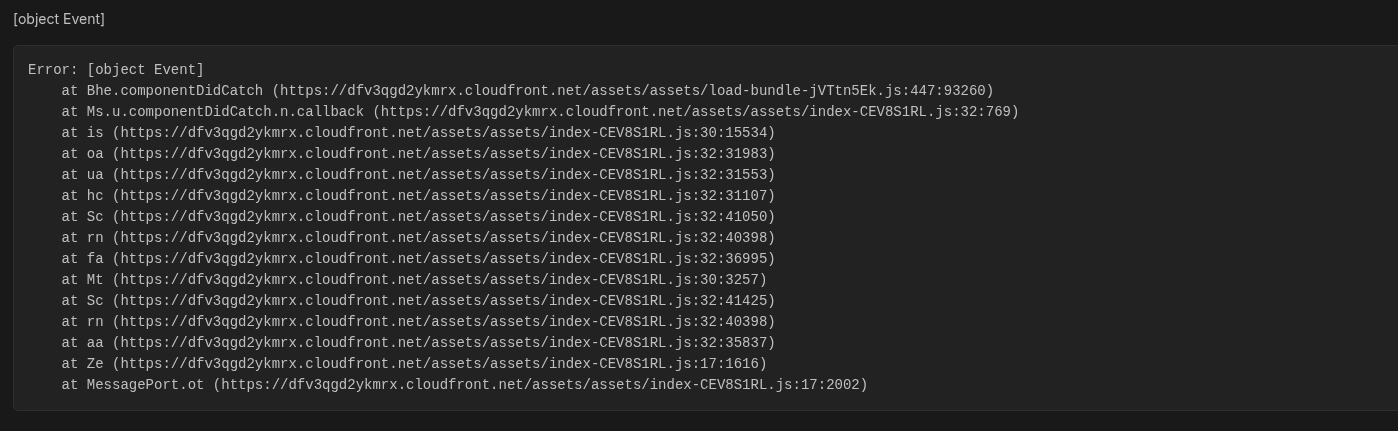Image resolution: width=1398 pixels, height=431 pixels.
Task: Click the MessagePort.ot stack line 17:2002
Action: 464,385
